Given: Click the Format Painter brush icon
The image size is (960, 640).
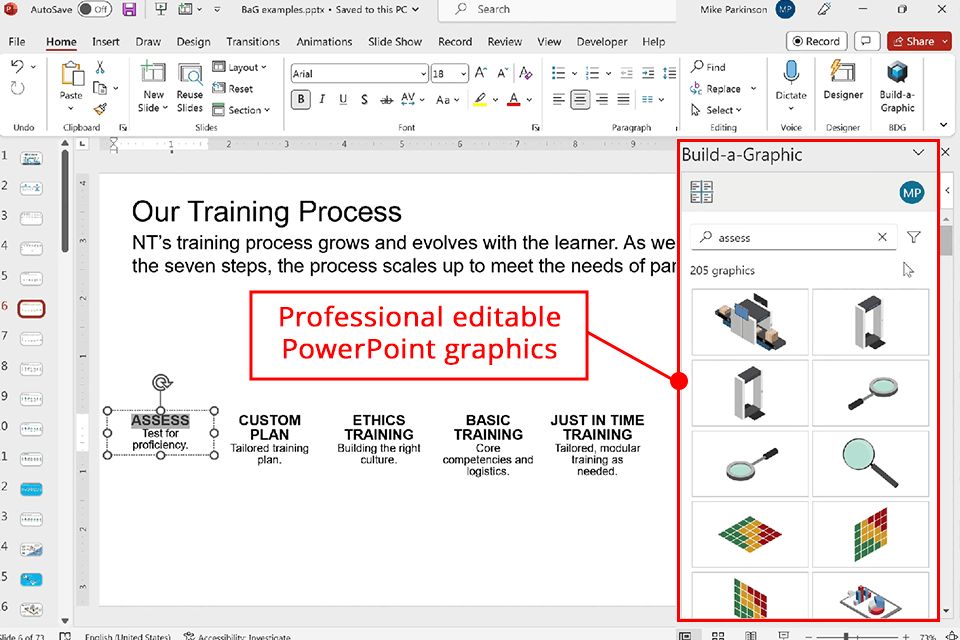Looking at the screenshot, I should click(x=100, y=109).
